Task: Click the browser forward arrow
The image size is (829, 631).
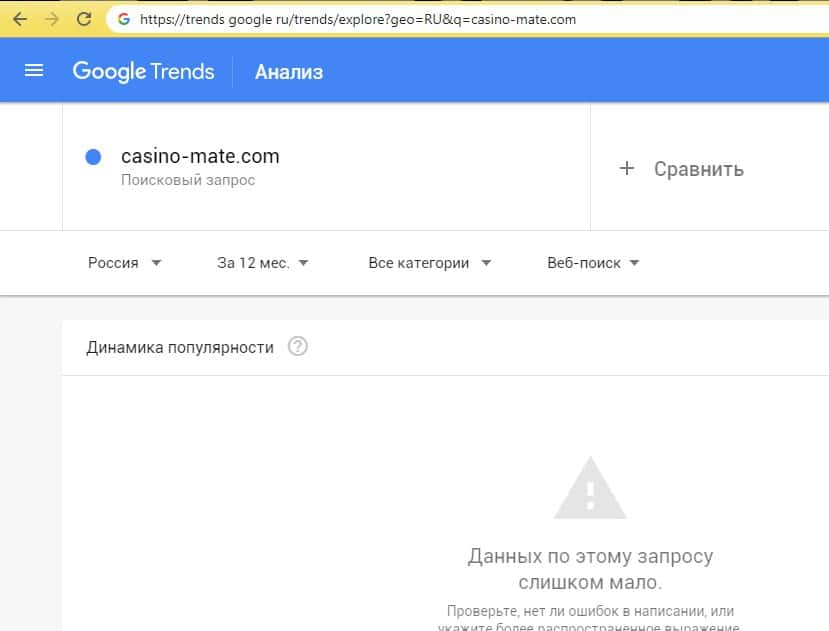Action: (x=51, y=19)
